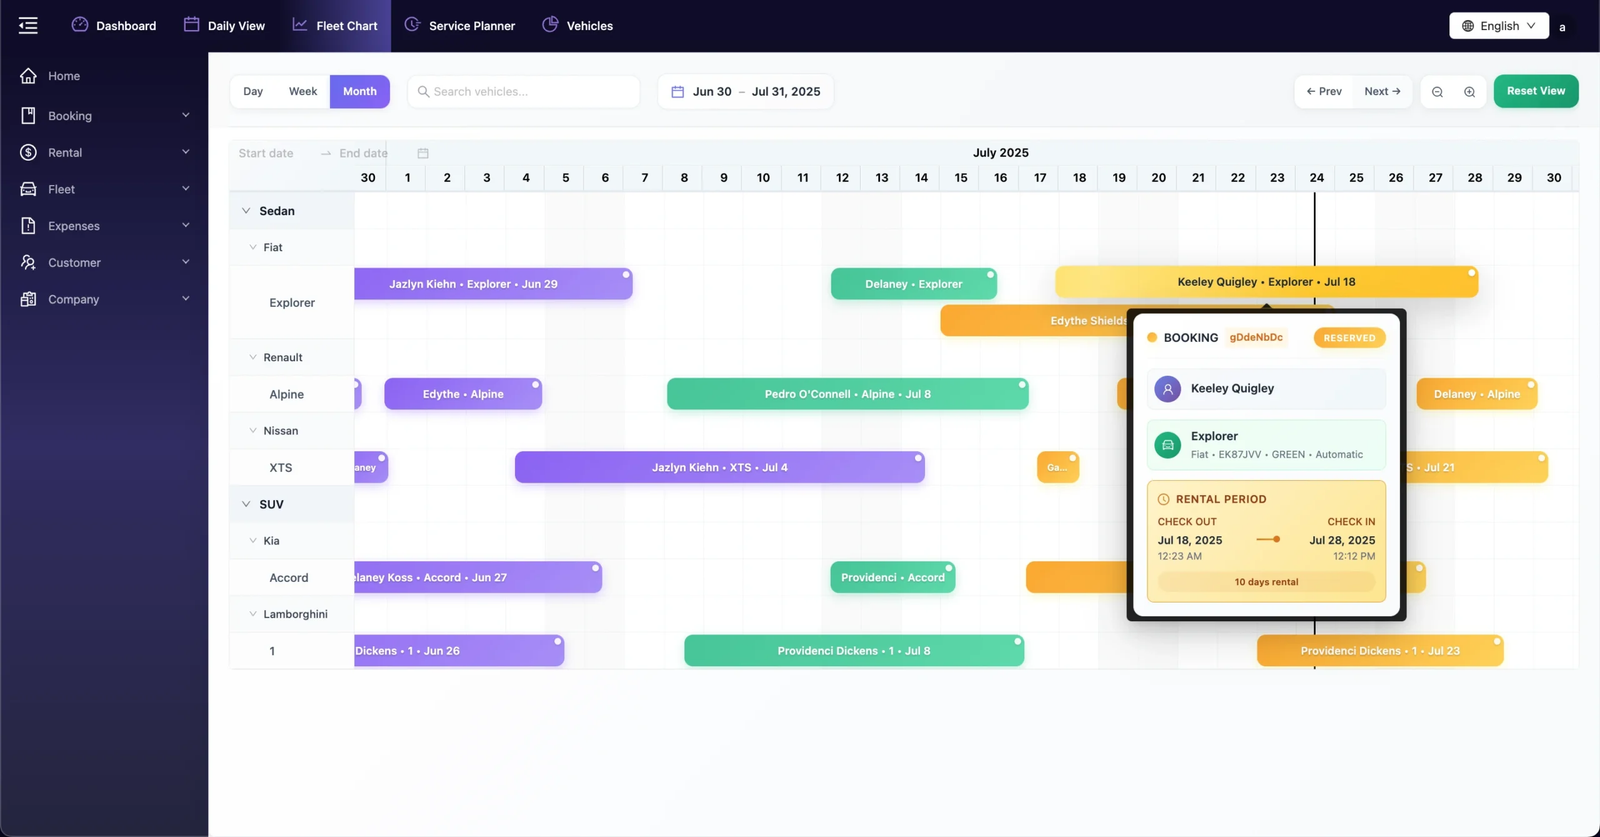Viewport: 1600px width, 837px height.
Task: Click the user avatar icon at top right
Action: pyautogui.click(x=1562, y=27)
